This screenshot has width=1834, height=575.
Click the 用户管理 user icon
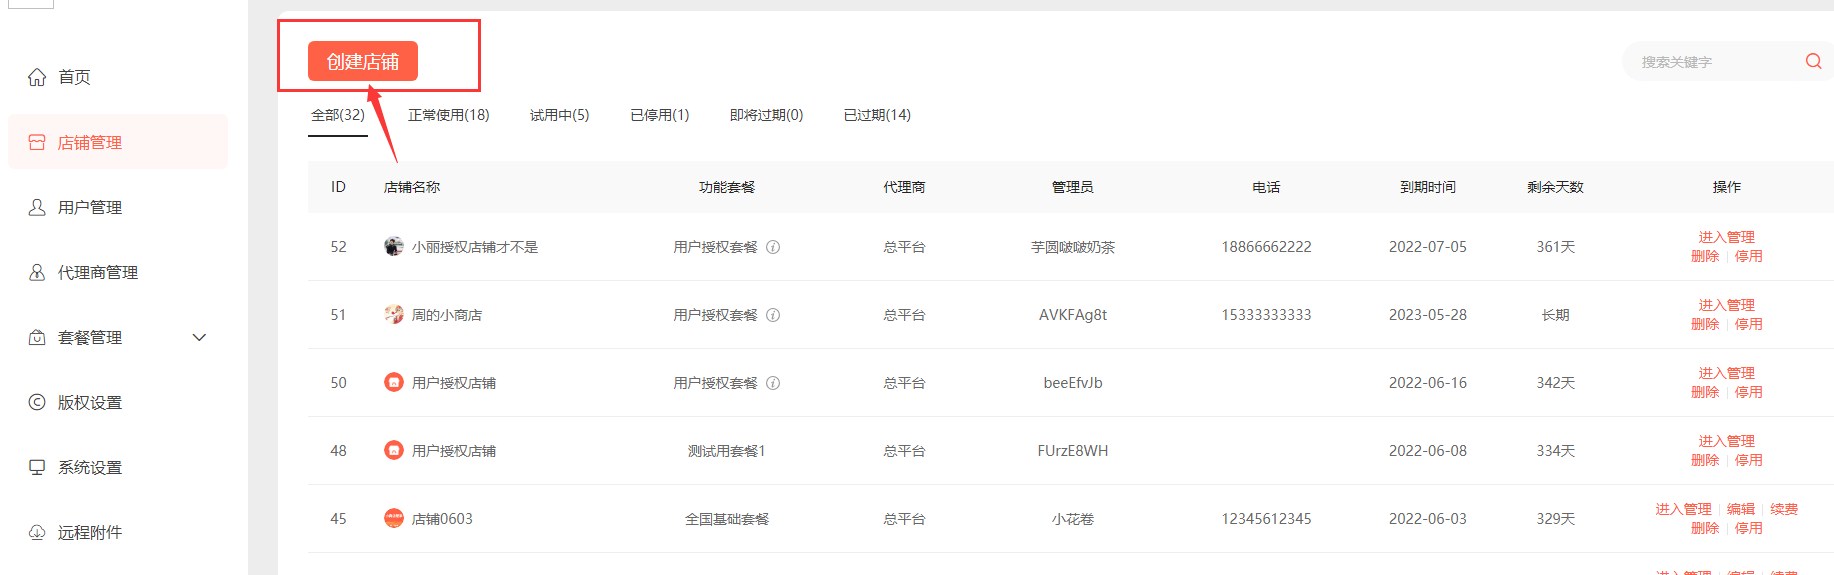[37, 207]
